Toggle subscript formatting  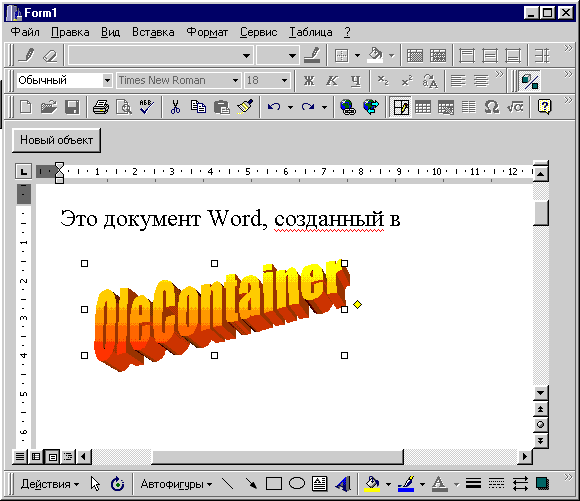(383, 81)
